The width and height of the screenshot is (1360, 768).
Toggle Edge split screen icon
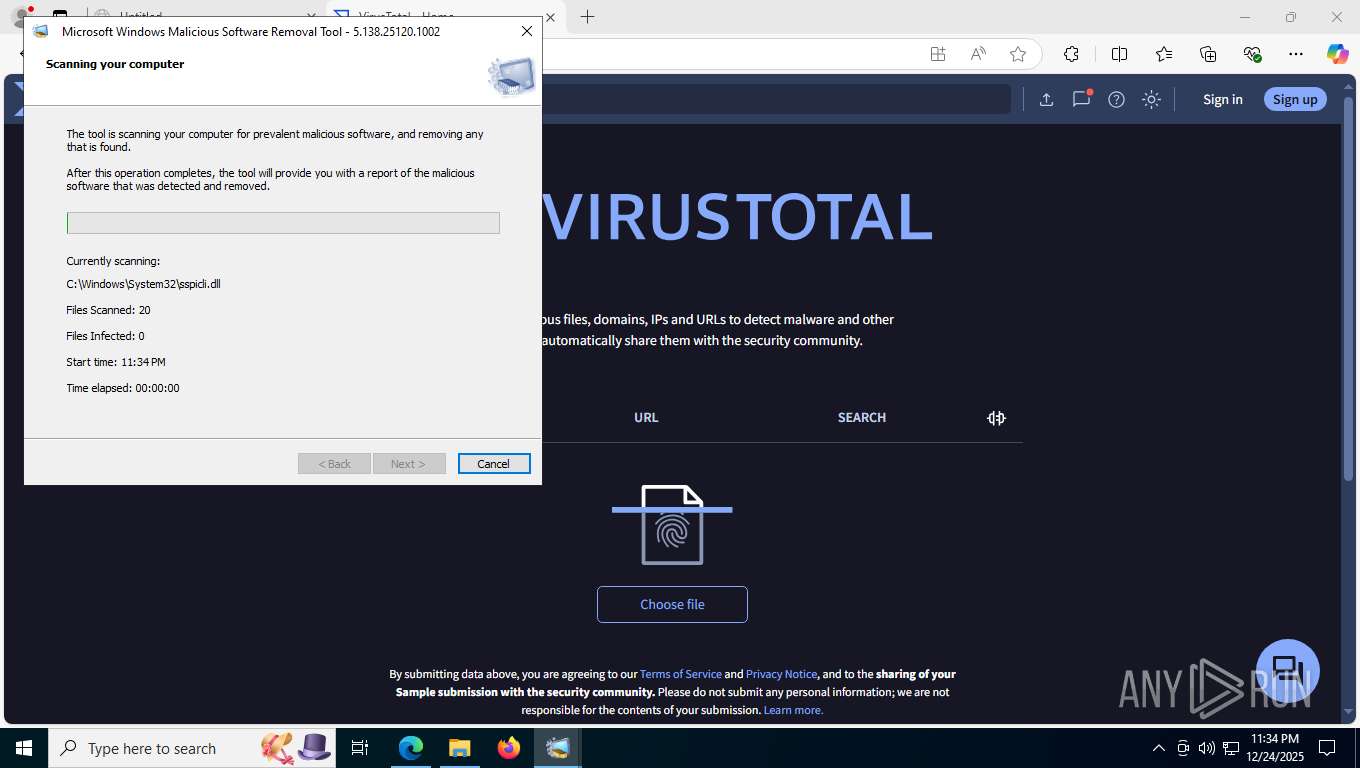(x=1120, y=54)
